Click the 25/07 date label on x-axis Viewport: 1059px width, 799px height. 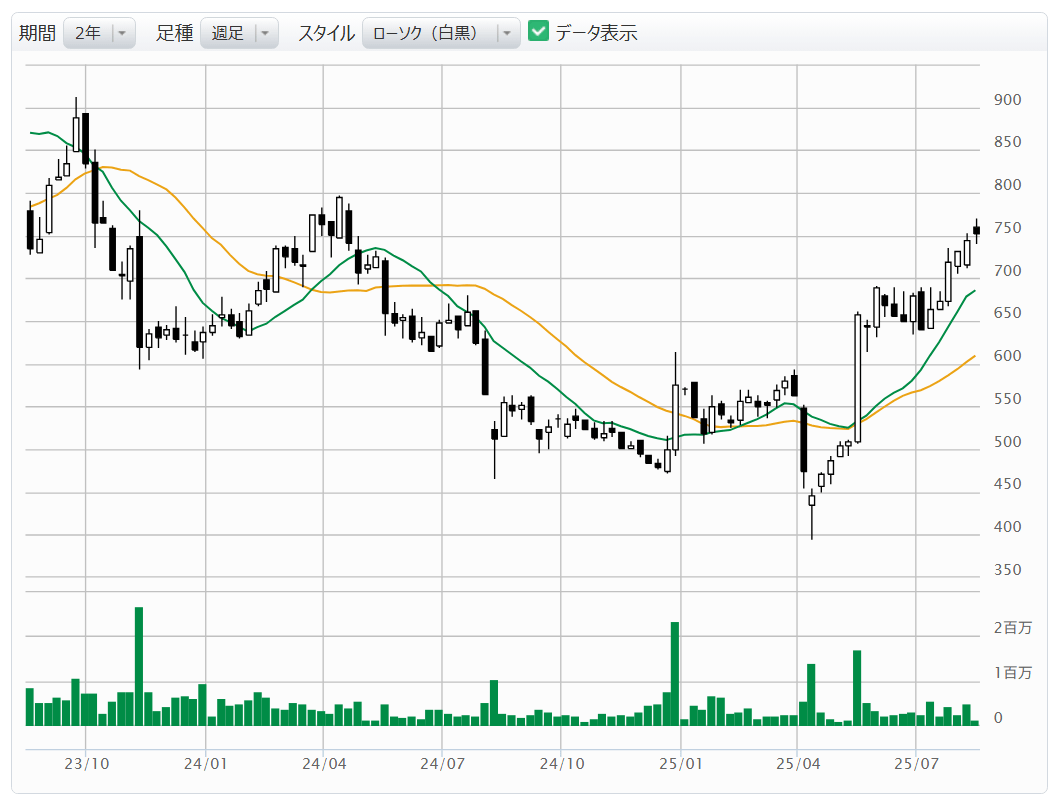pyautogui.click(x=917, y=764)
